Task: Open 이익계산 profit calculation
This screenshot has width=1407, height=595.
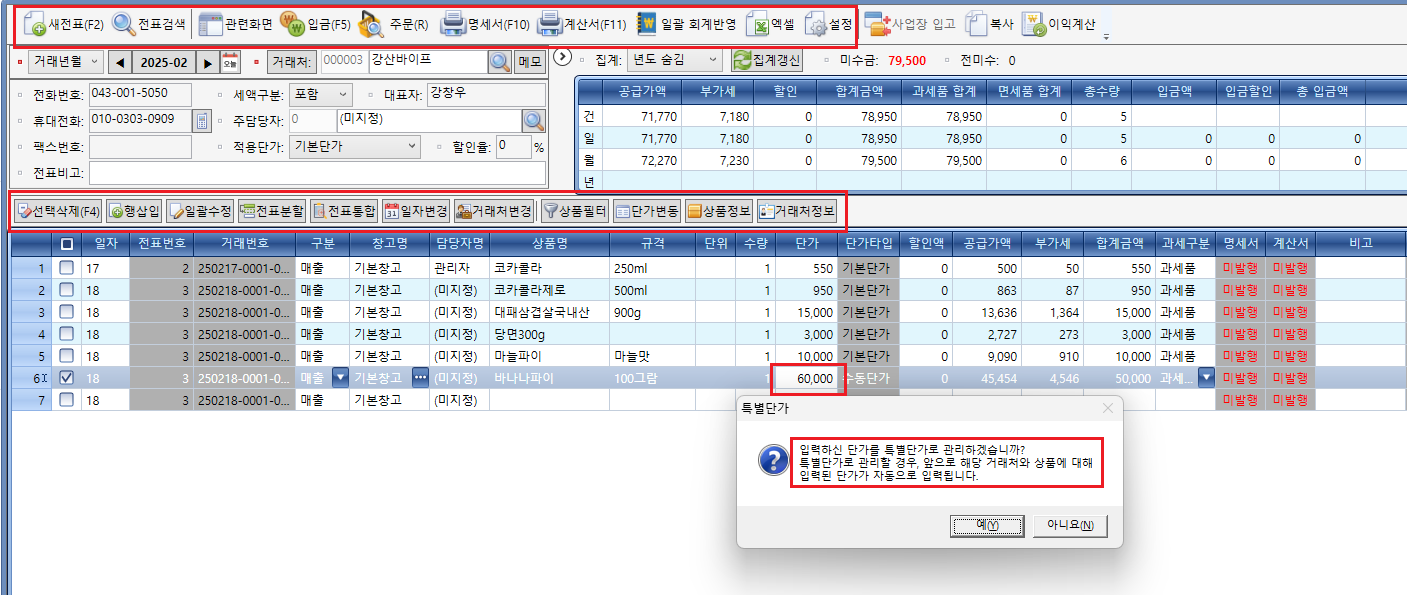Action: point(1059,23)
